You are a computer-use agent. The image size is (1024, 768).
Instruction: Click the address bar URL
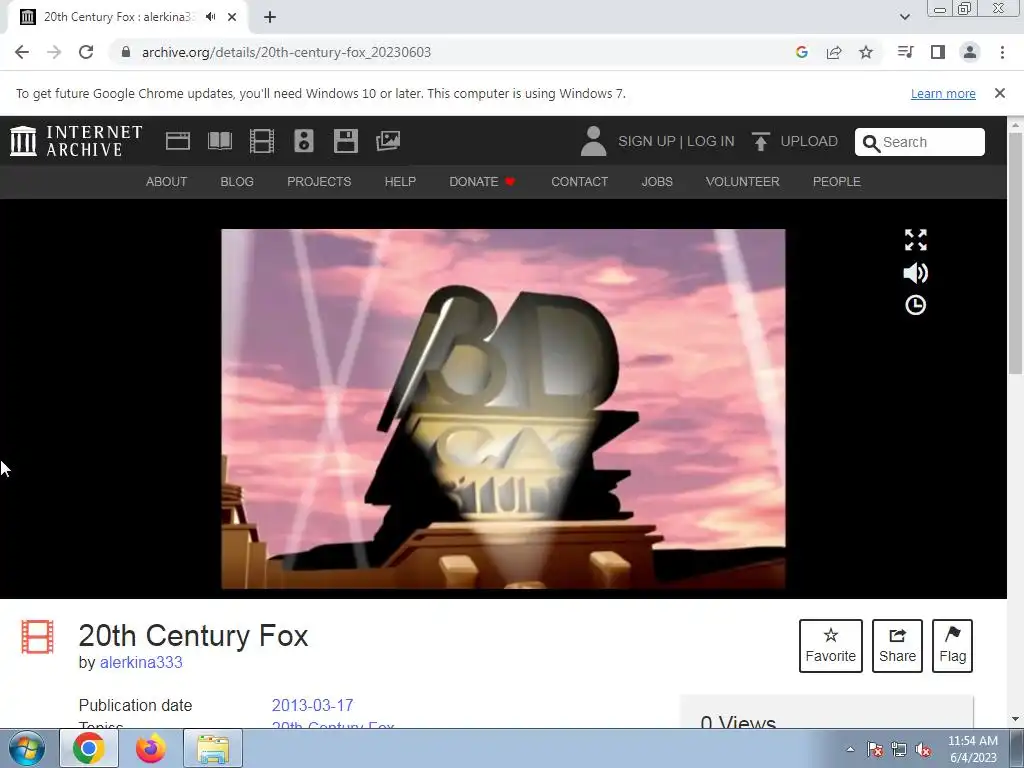tap(286, 52)
